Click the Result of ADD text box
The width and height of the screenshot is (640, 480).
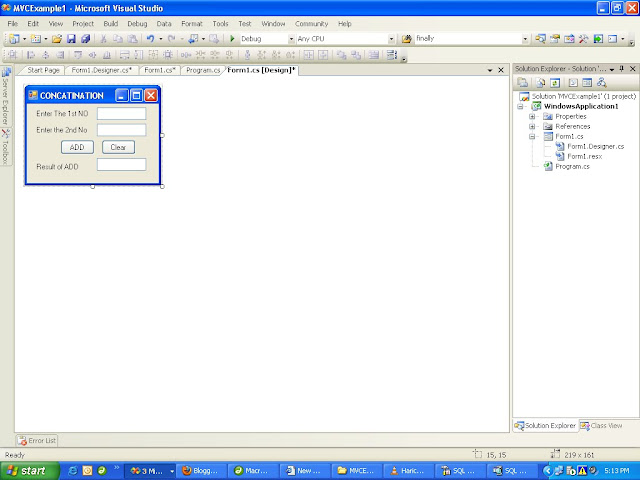(x=121, y=164)
